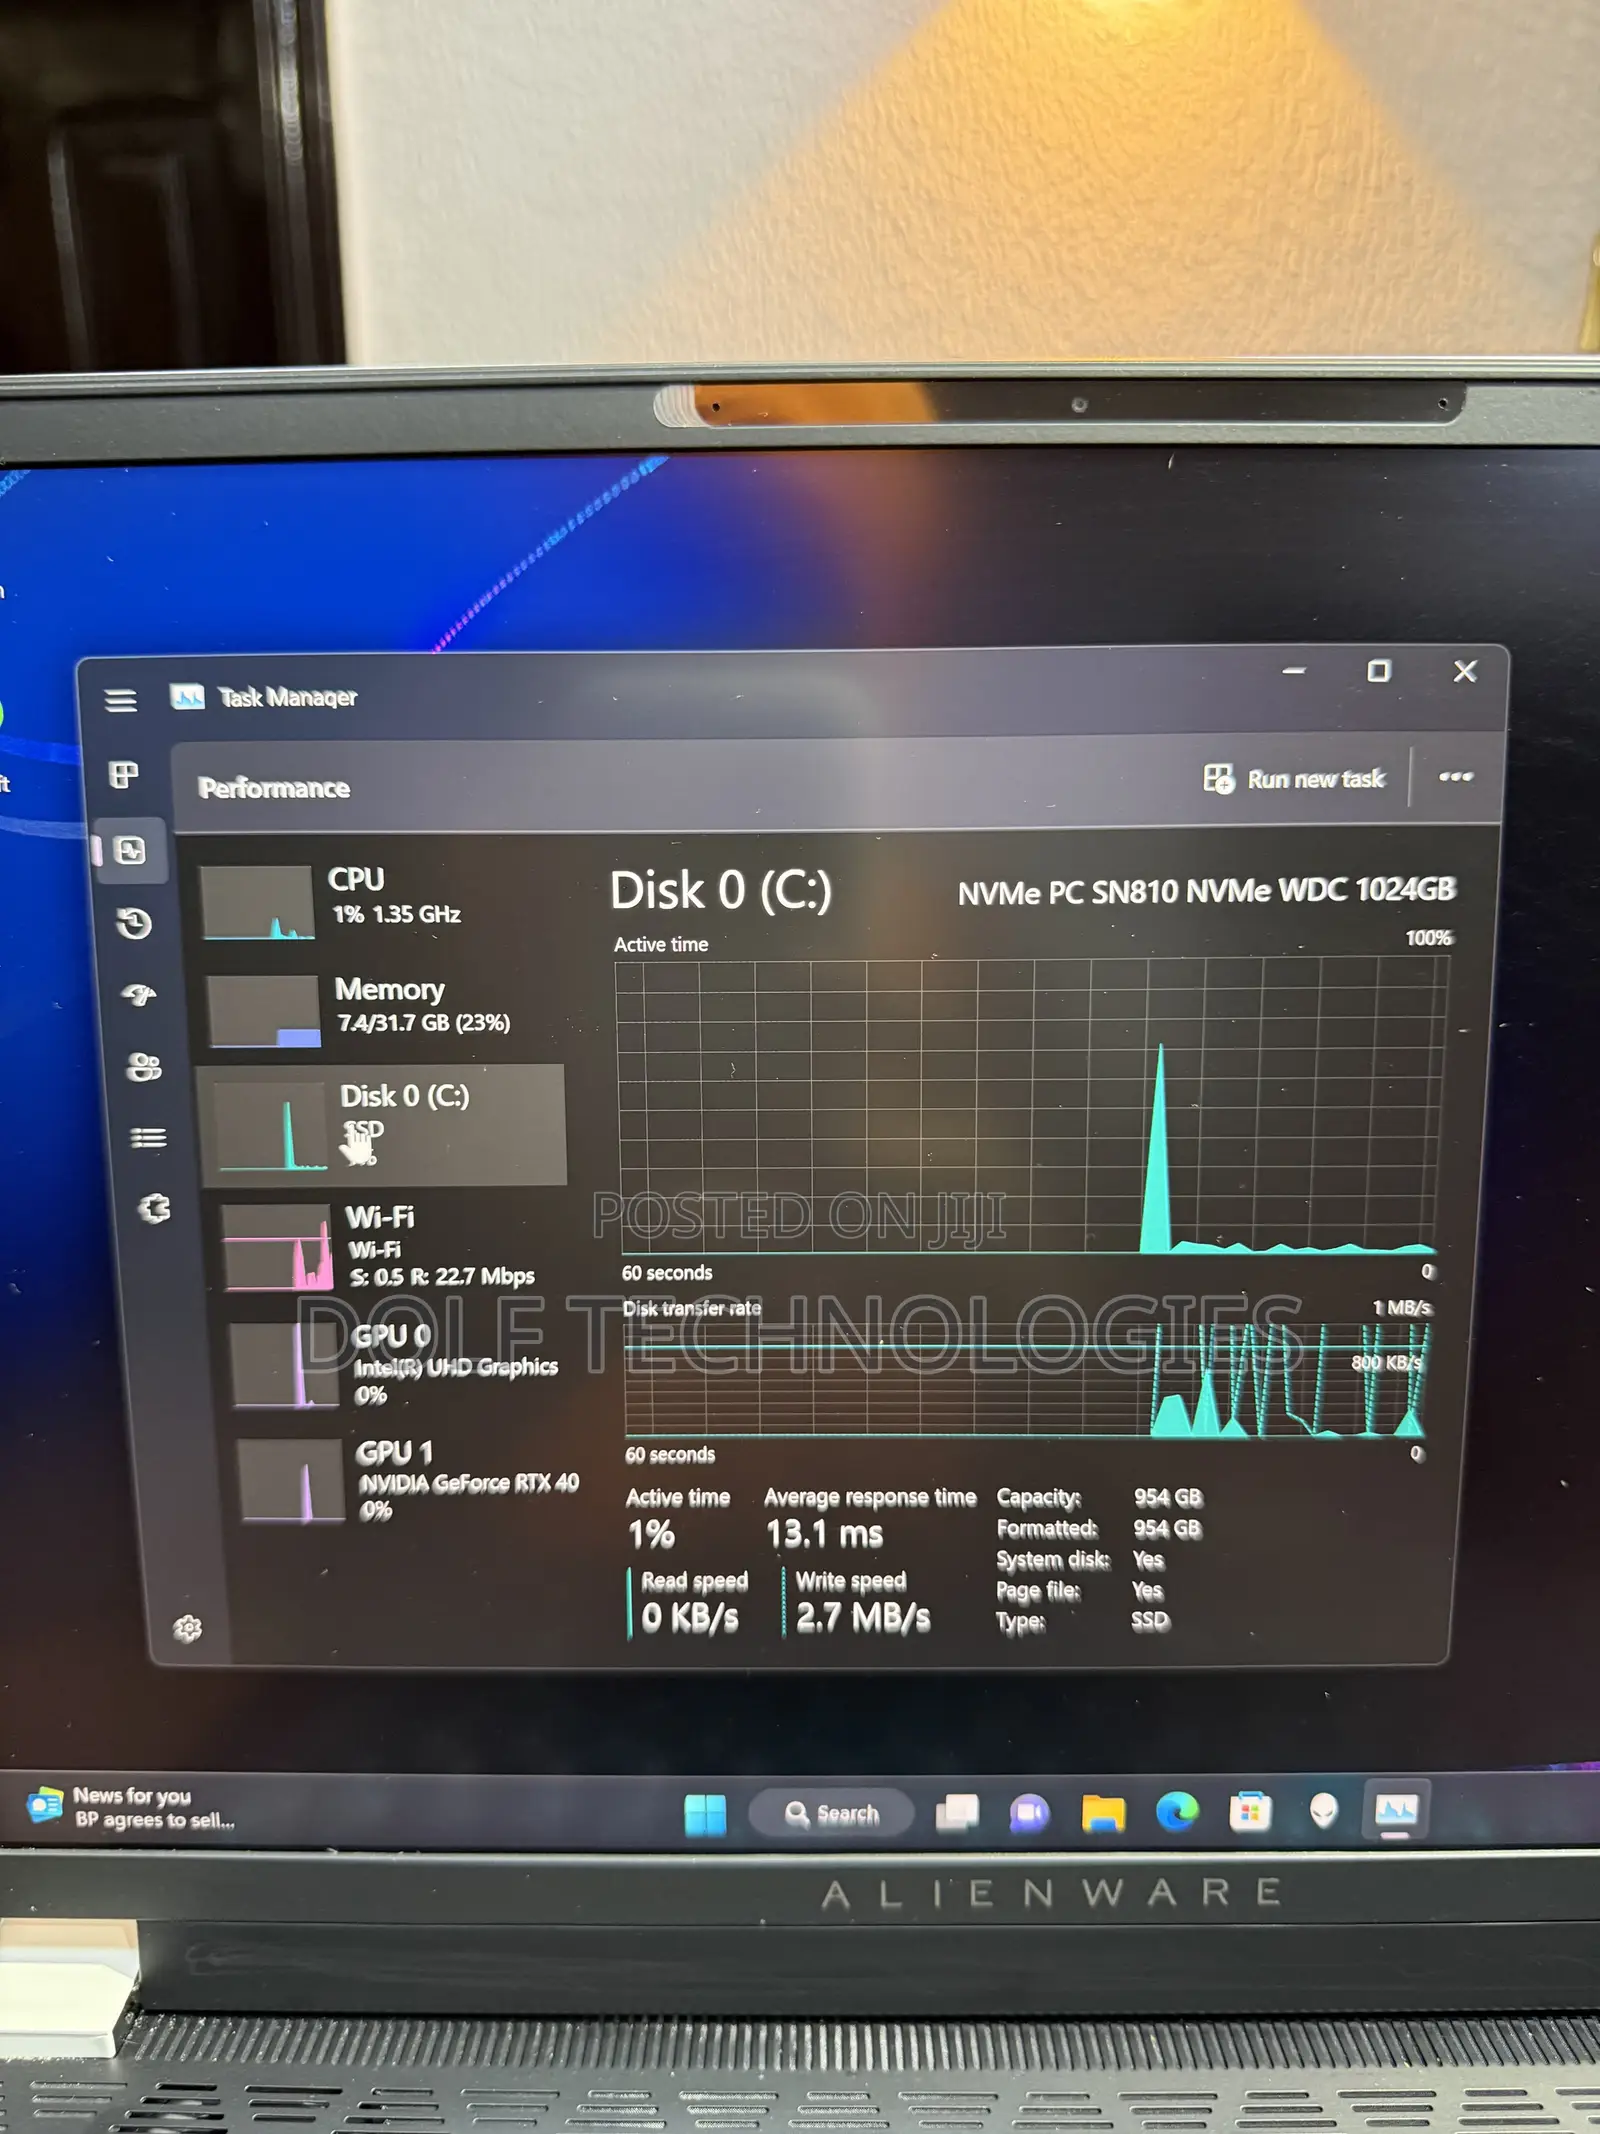Viewport: 1600px width, 2134px height.
Task: Open Details list icon in sidebar
Action: 149,1138
